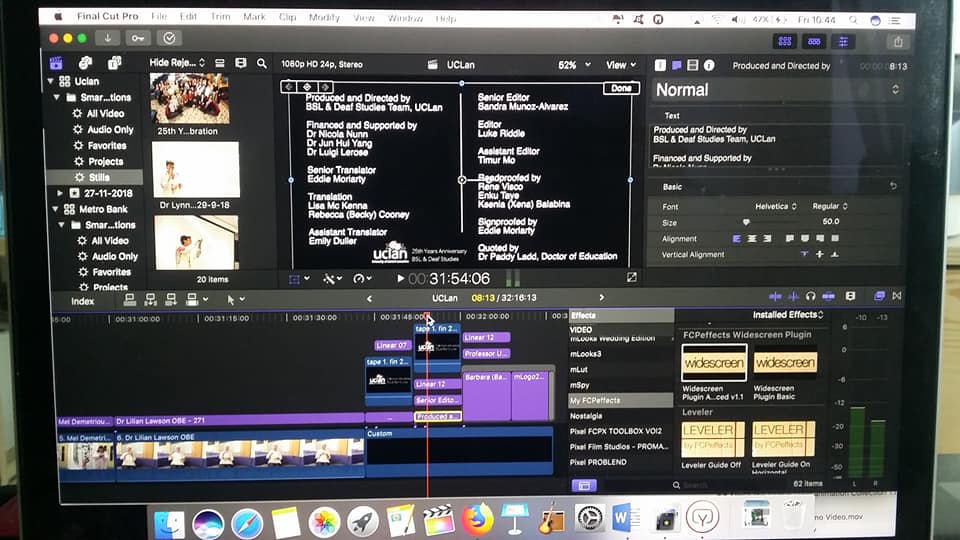The height and width of the screenshot is (540, 960).
Task: Click the import media arrow button
Action: click(x=107, y=39)
